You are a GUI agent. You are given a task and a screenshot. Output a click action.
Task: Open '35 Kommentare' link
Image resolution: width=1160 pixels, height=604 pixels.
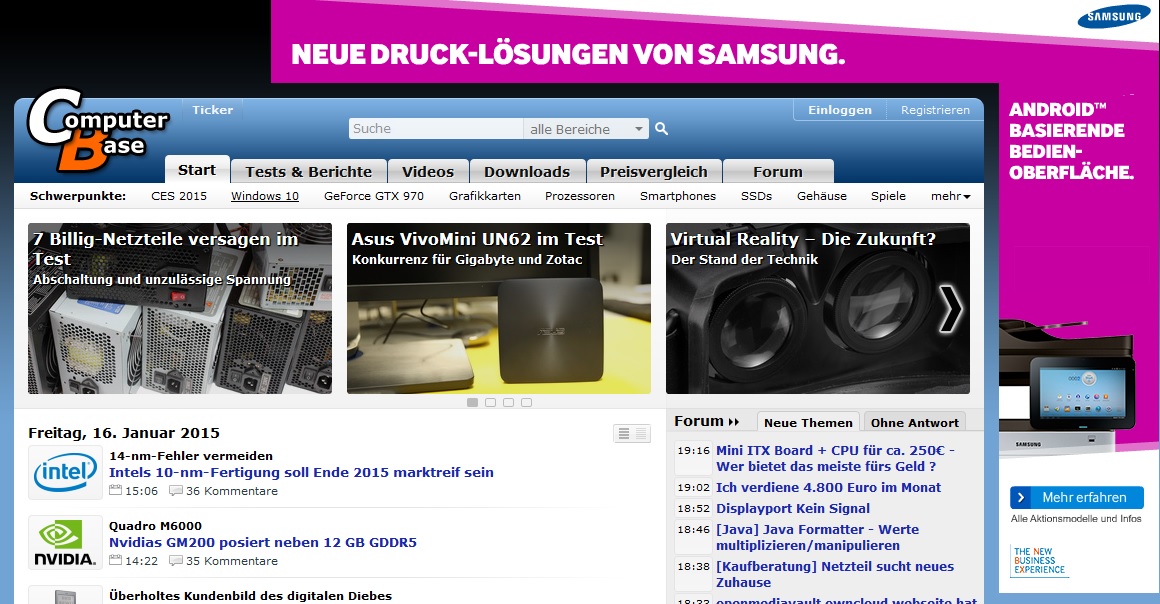coord(232,561)
